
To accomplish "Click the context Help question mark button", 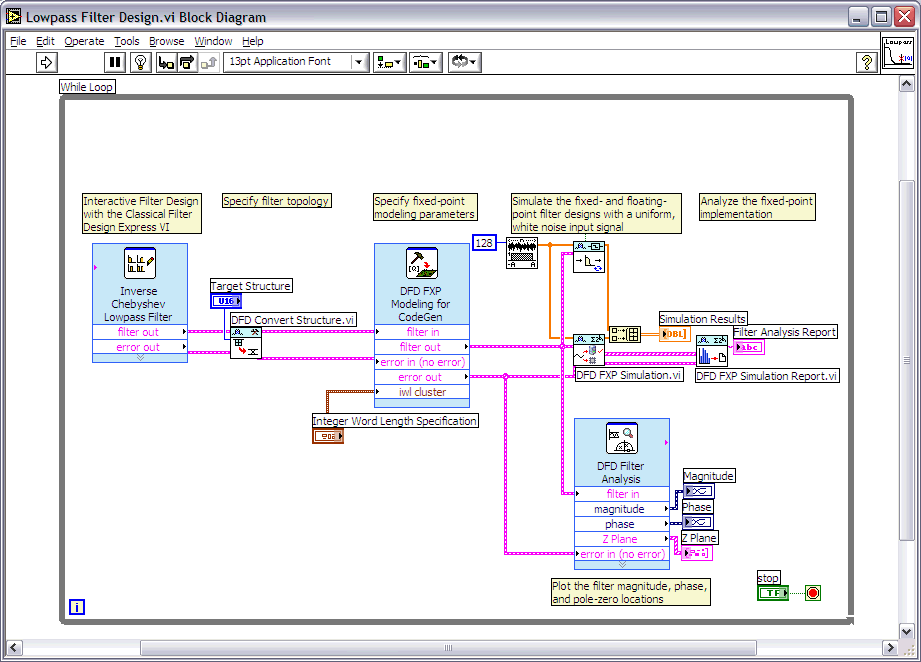I will pos(867,62).
